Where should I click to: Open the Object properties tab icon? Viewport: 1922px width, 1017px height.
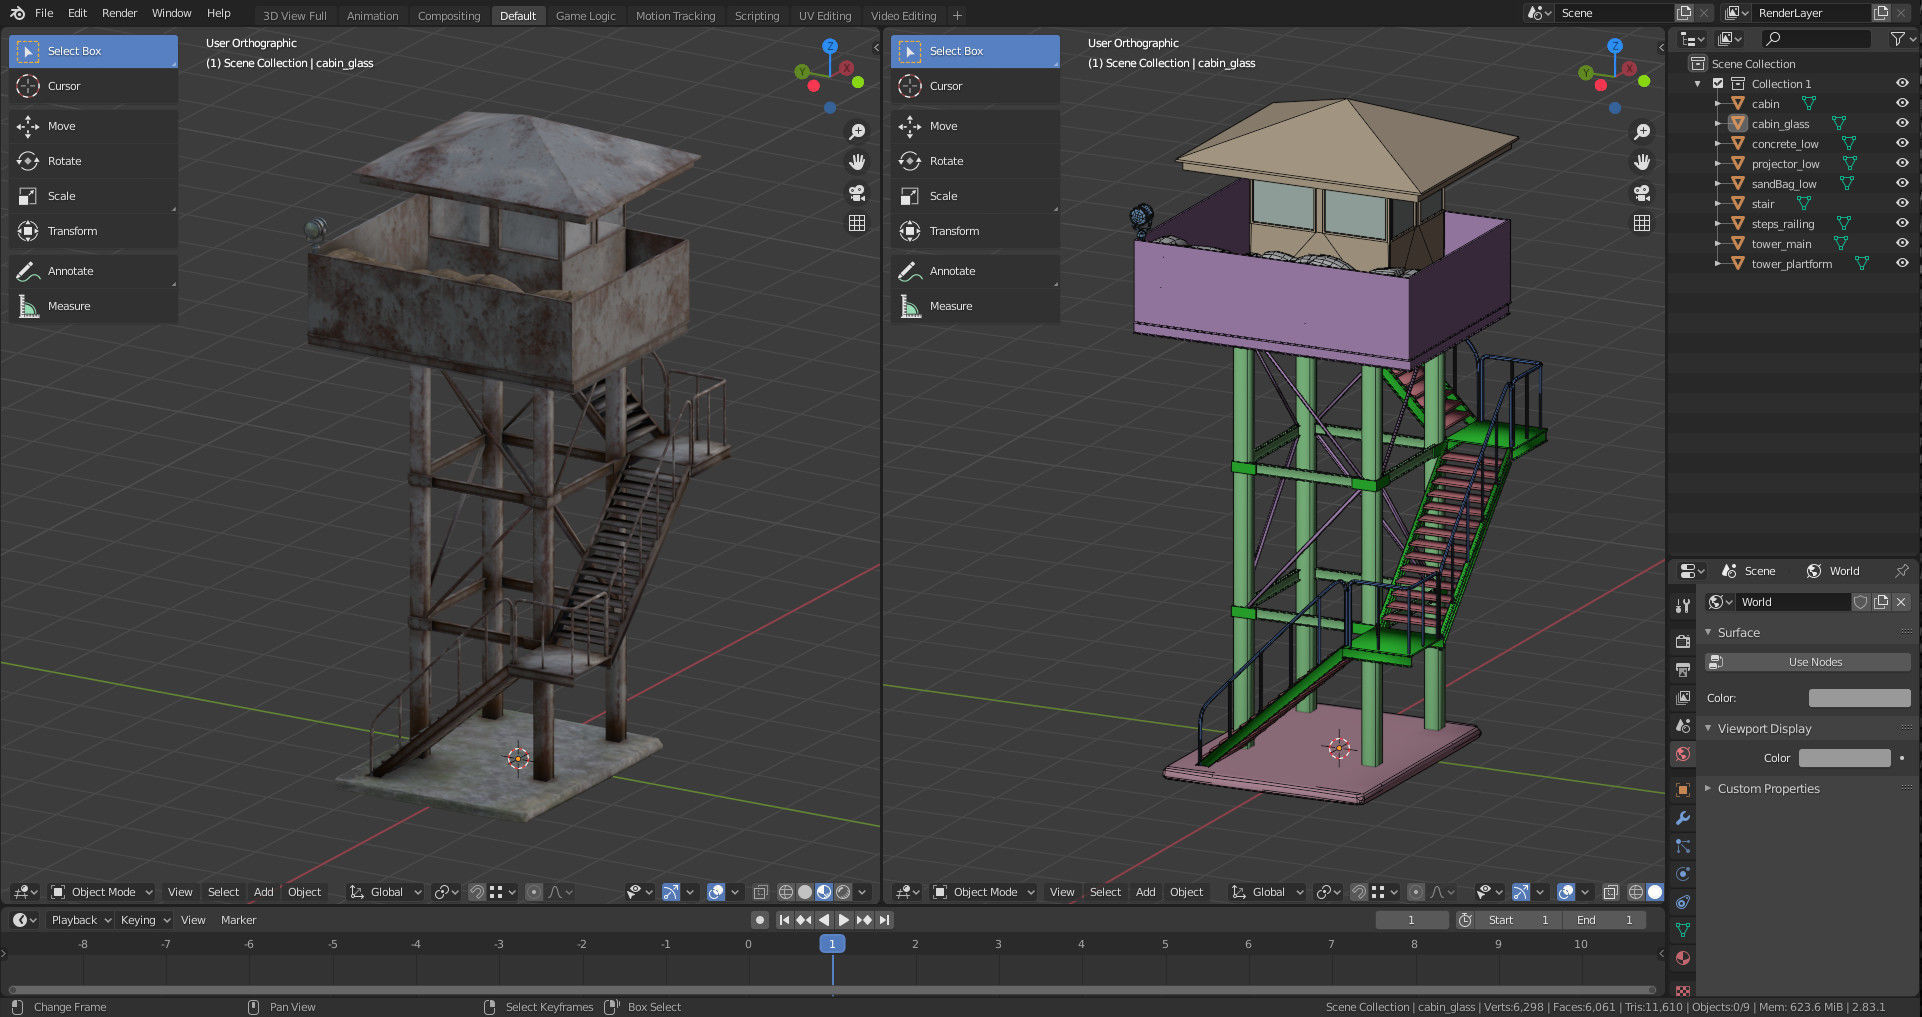(x=1683, y=790)
